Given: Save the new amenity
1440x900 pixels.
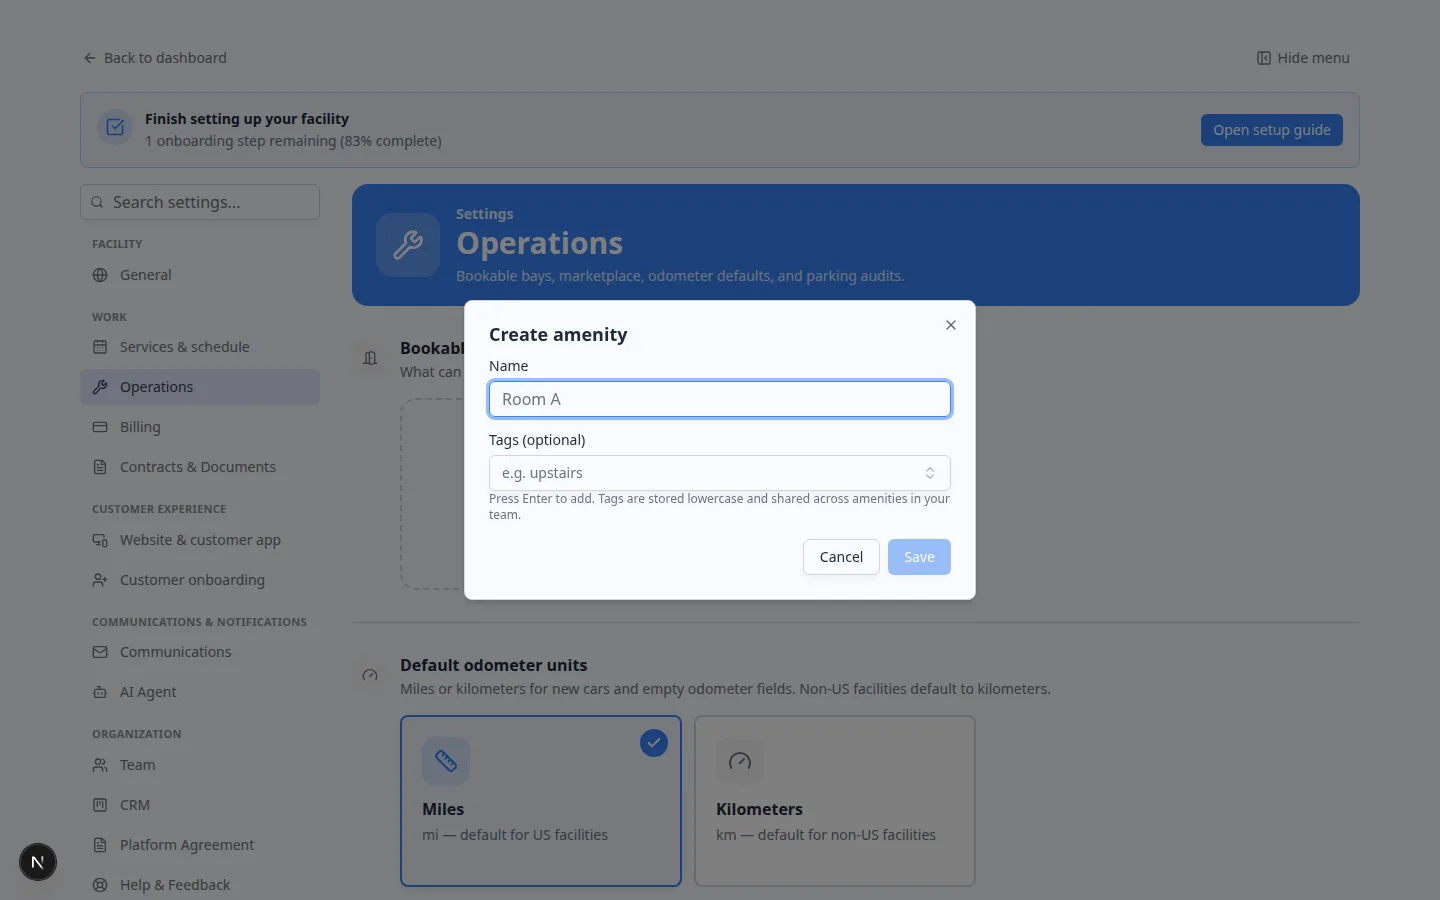Looking at the screenshot, I should (x=919, y=557).
